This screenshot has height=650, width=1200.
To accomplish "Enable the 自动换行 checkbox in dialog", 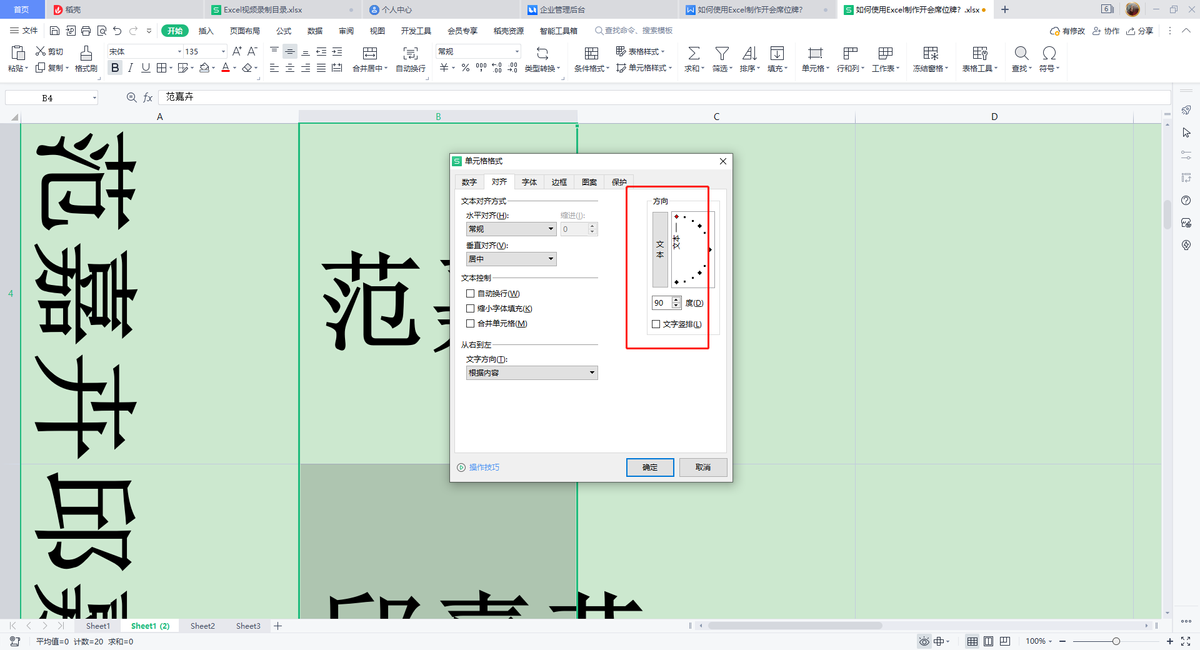I will (470, 294).
